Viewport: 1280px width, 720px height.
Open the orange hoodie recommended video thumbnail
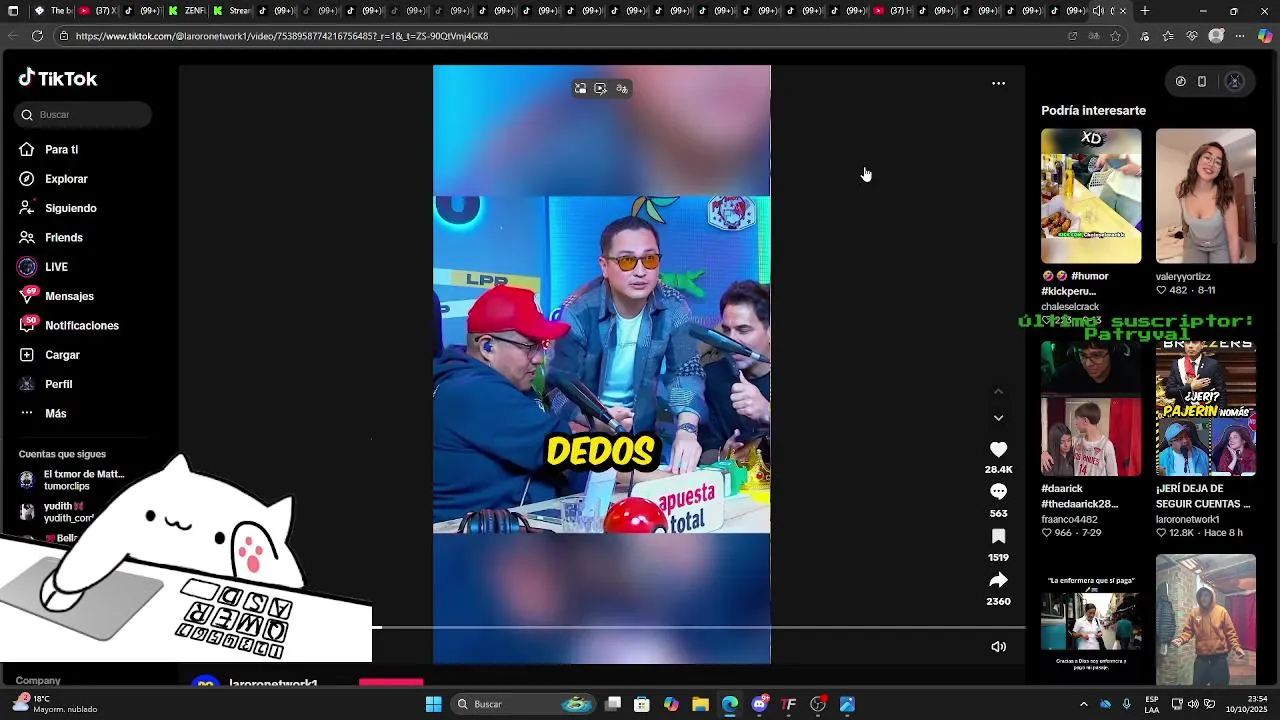click(1206, 620)
